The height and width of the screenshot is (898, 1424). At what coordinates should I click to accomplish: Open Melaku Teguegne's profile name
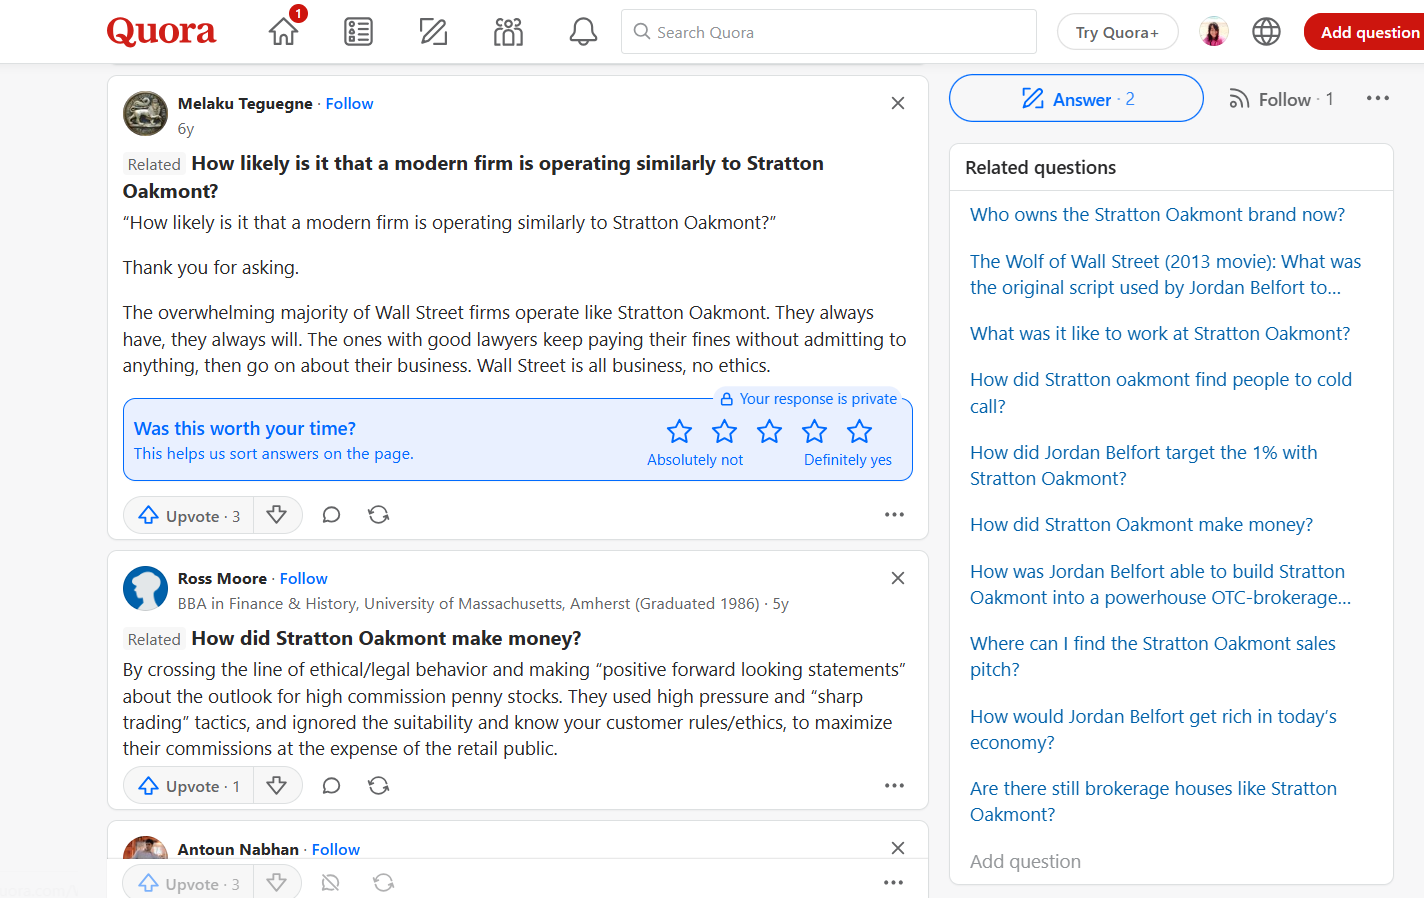pos(245,103)
